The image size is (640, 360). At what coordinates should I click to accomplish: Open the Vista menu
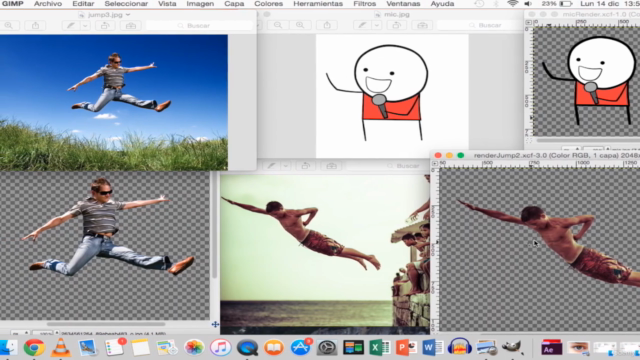tap(167, 4)
